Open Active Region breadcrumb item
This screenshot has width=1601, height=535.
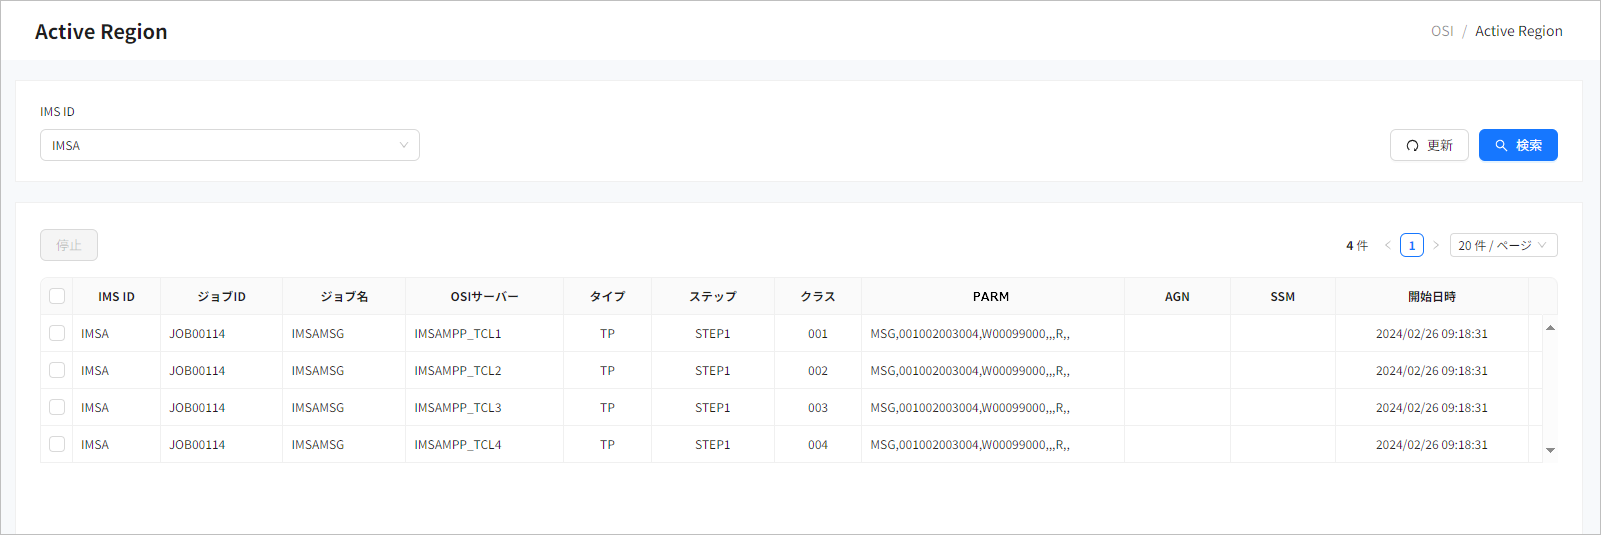click(1518, 31)
